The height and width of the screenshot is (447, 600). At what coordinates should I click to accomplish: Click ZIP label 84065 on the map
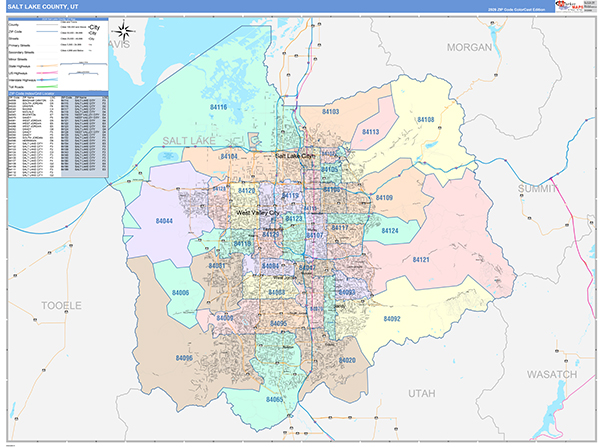(275, 400)
